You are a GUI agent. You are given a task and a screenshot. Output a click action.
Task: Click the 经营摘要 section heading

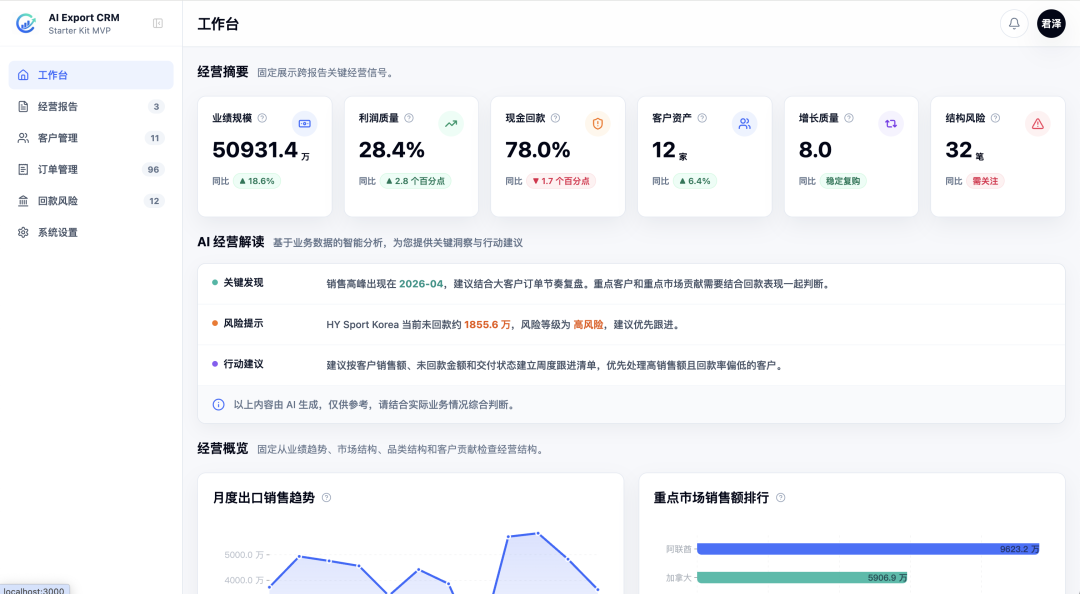coord(222,72)
